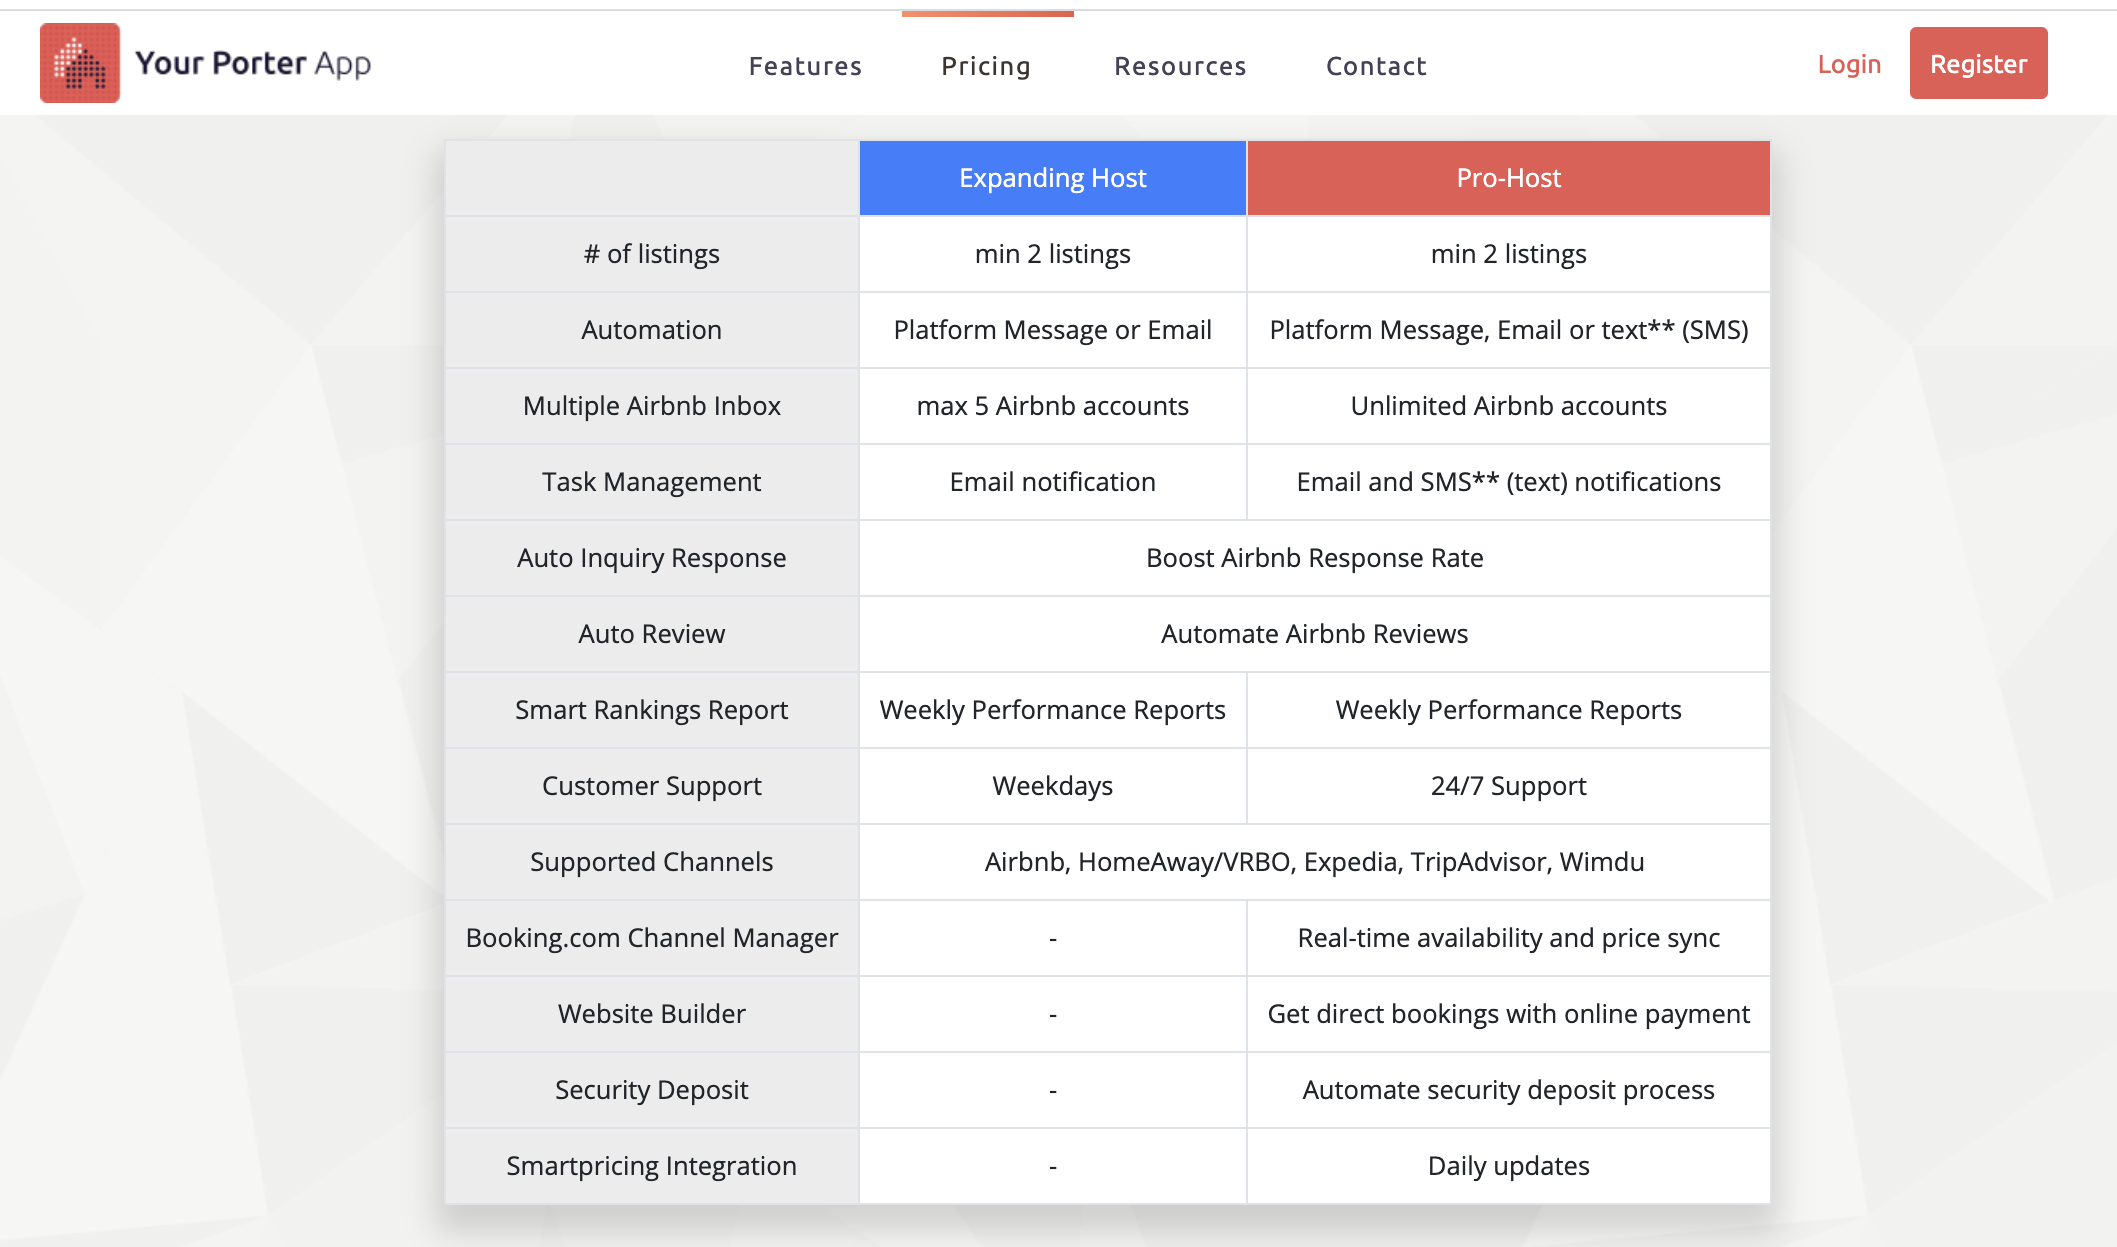This screenshot has height=1247, width=2117.
Task: Click the Register button
Action: click(1978, 63)
